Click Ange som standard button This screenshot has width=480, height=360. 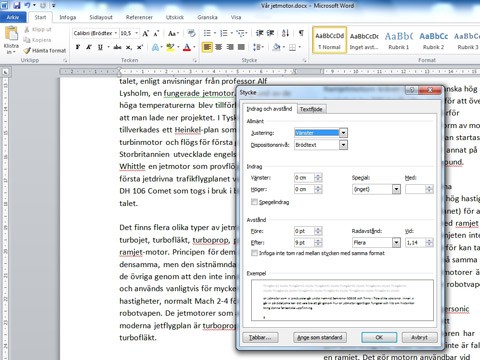[x=320, y=337]
